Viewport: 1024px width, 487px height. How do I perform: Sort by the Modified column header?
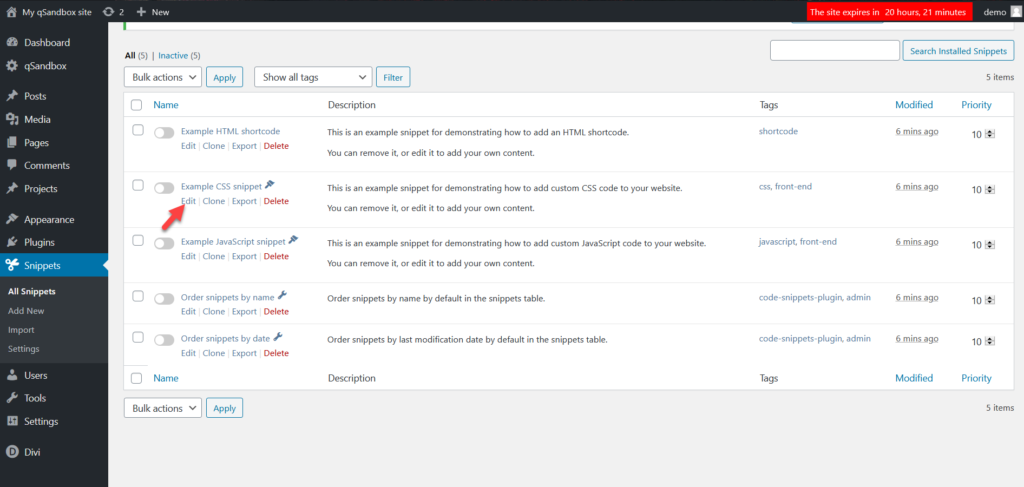(914, 104)
